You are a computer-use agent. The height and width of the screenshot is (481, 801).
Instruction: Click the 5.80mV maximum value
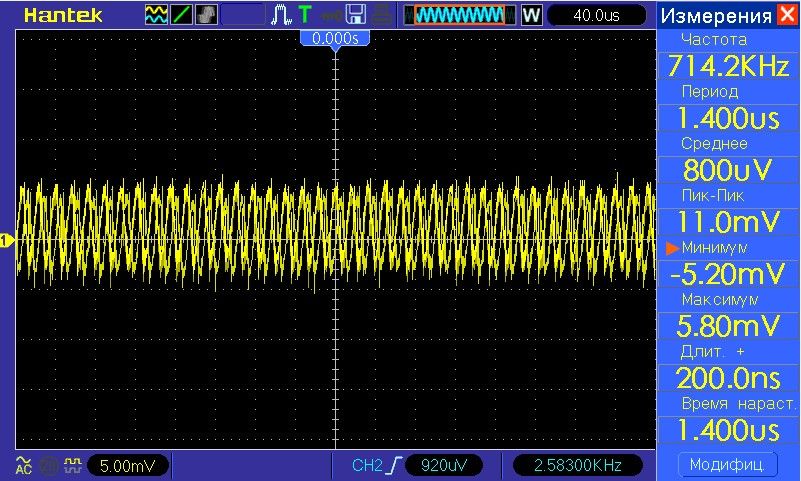pos(728,326)
